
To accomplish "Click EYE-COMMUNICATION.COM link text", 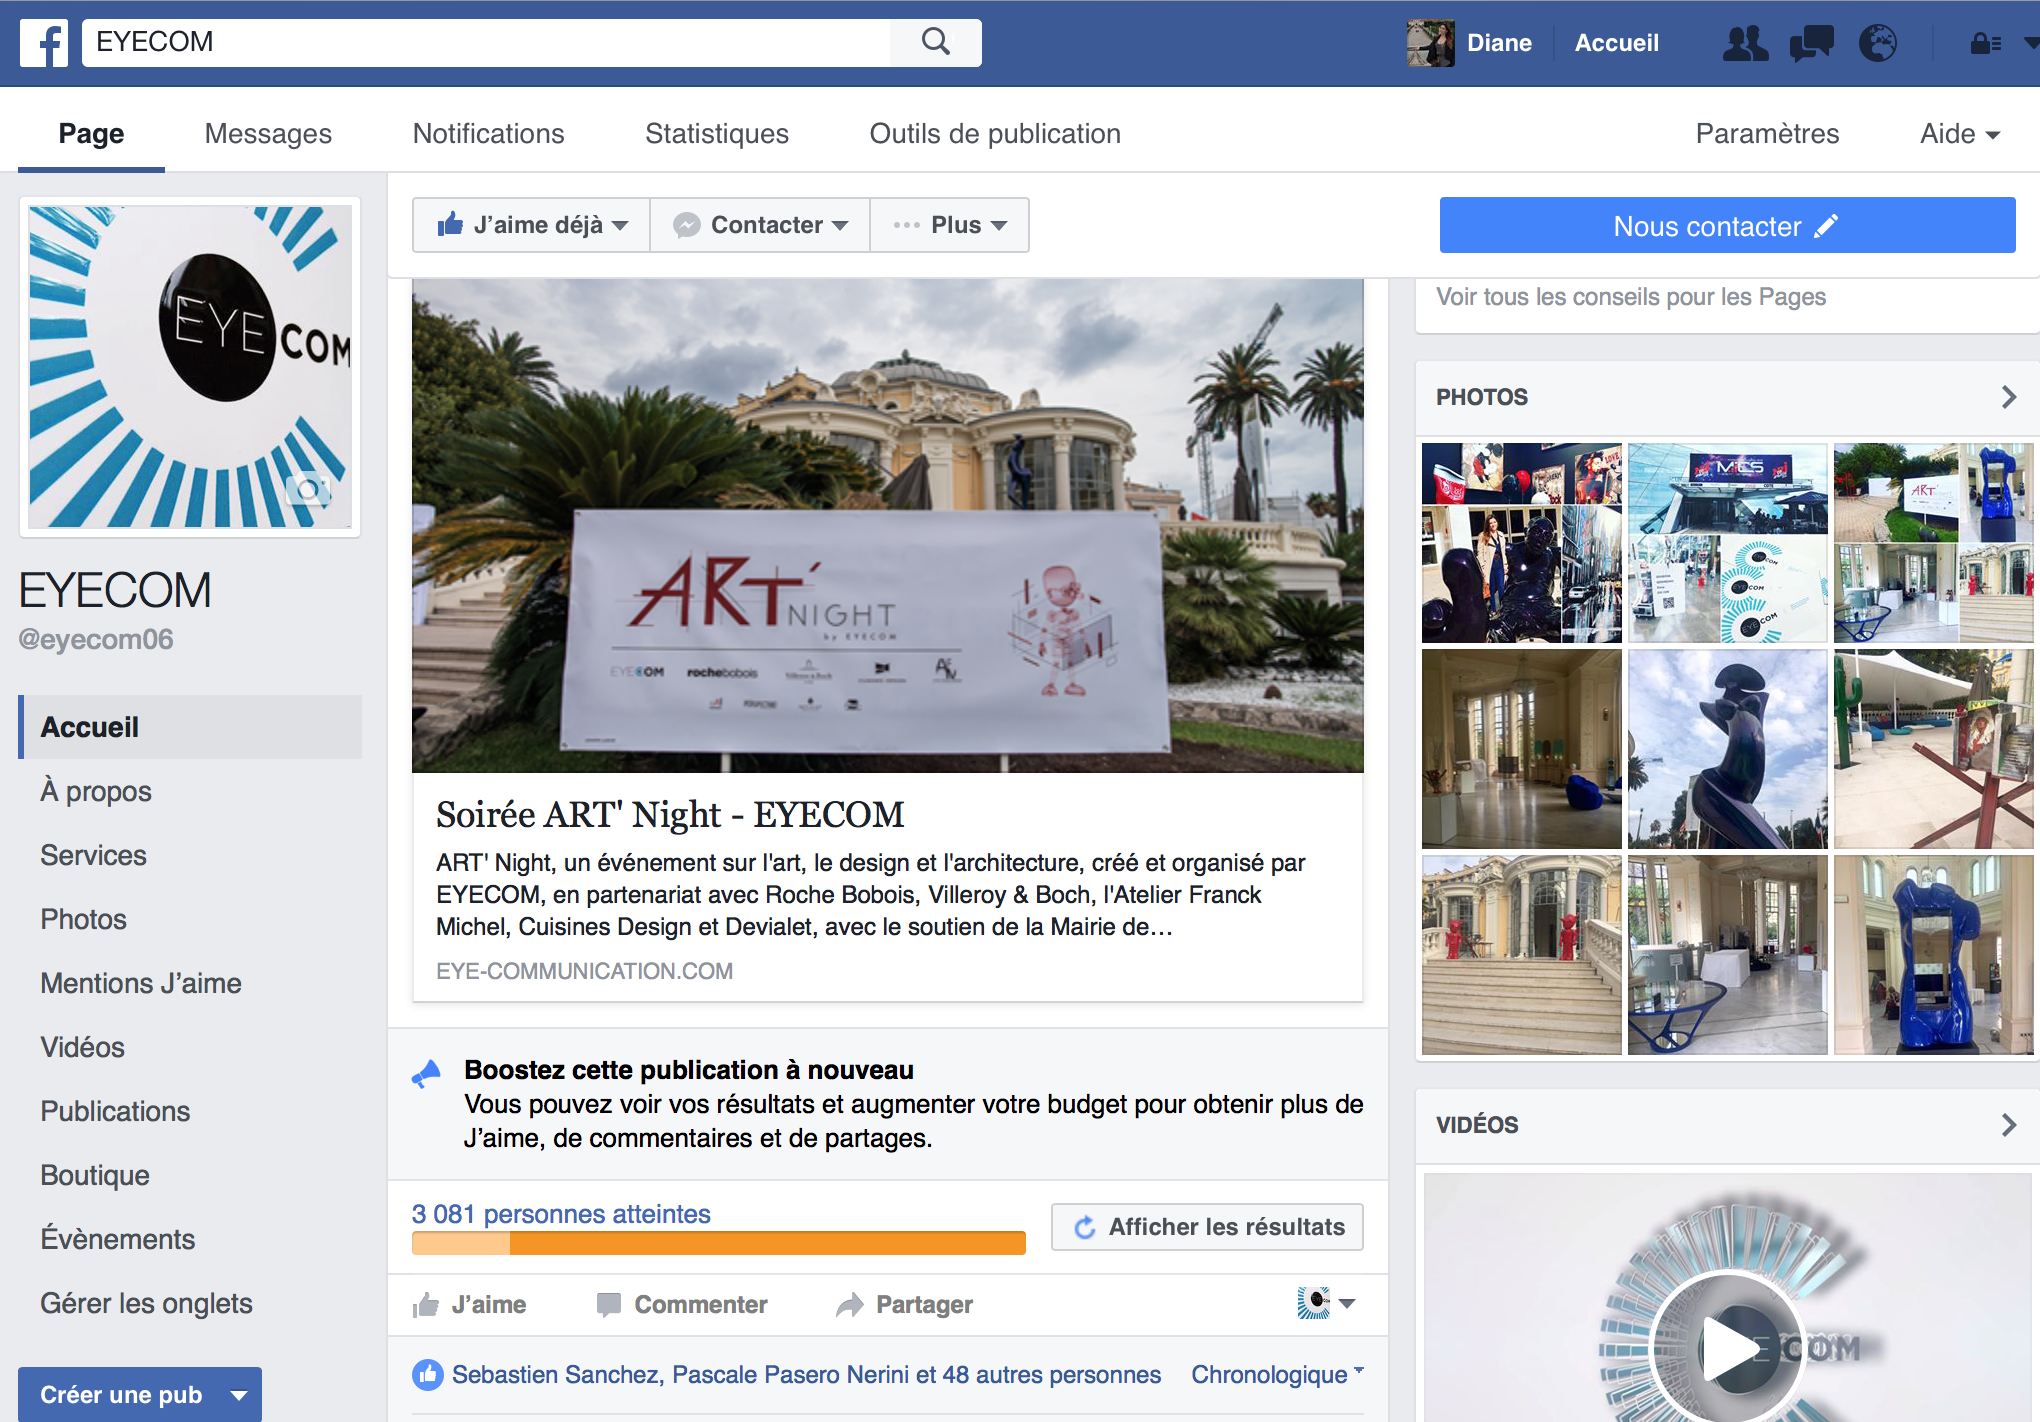I will pos(585,971).
